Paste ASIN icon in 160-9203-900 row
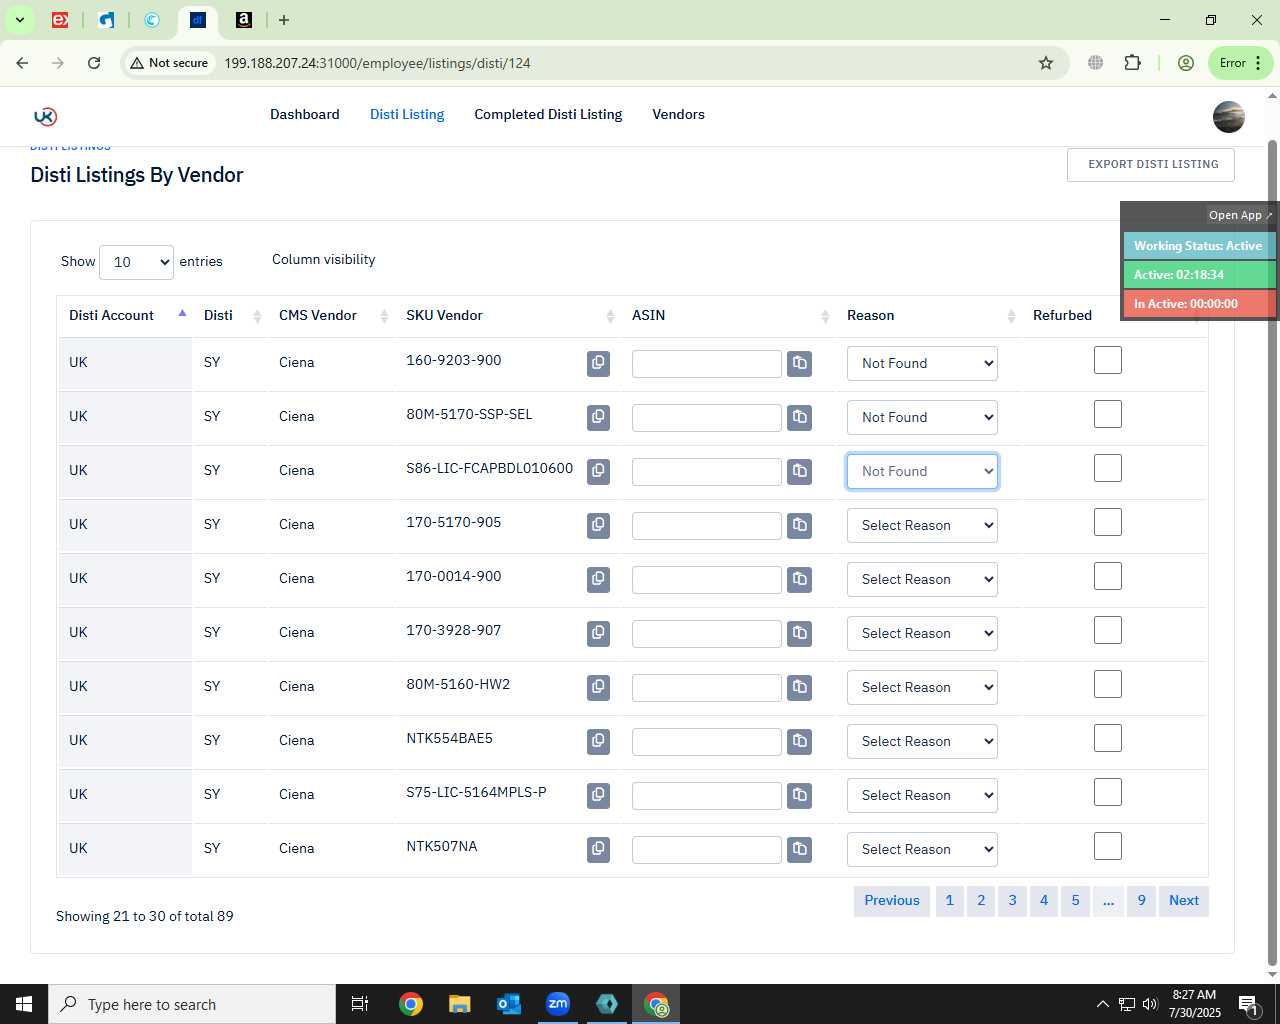This screenshot has height=1024, width=1280. 799,363
